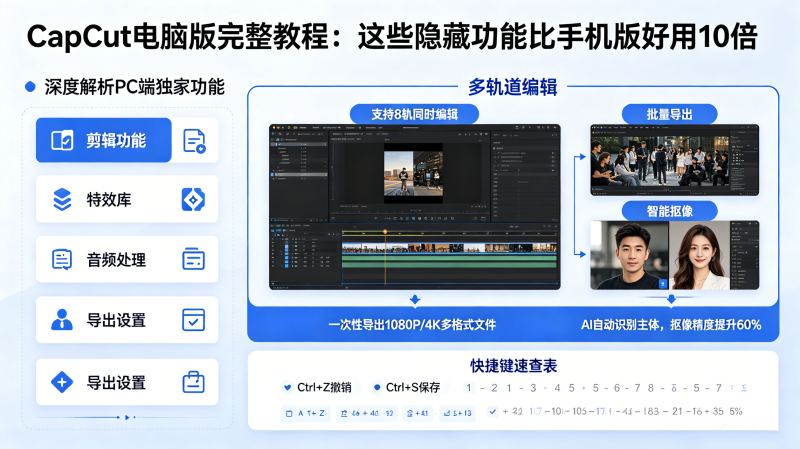800x449 pixels.
Task: Click the person icon in the sidebar
Action: 62,320
